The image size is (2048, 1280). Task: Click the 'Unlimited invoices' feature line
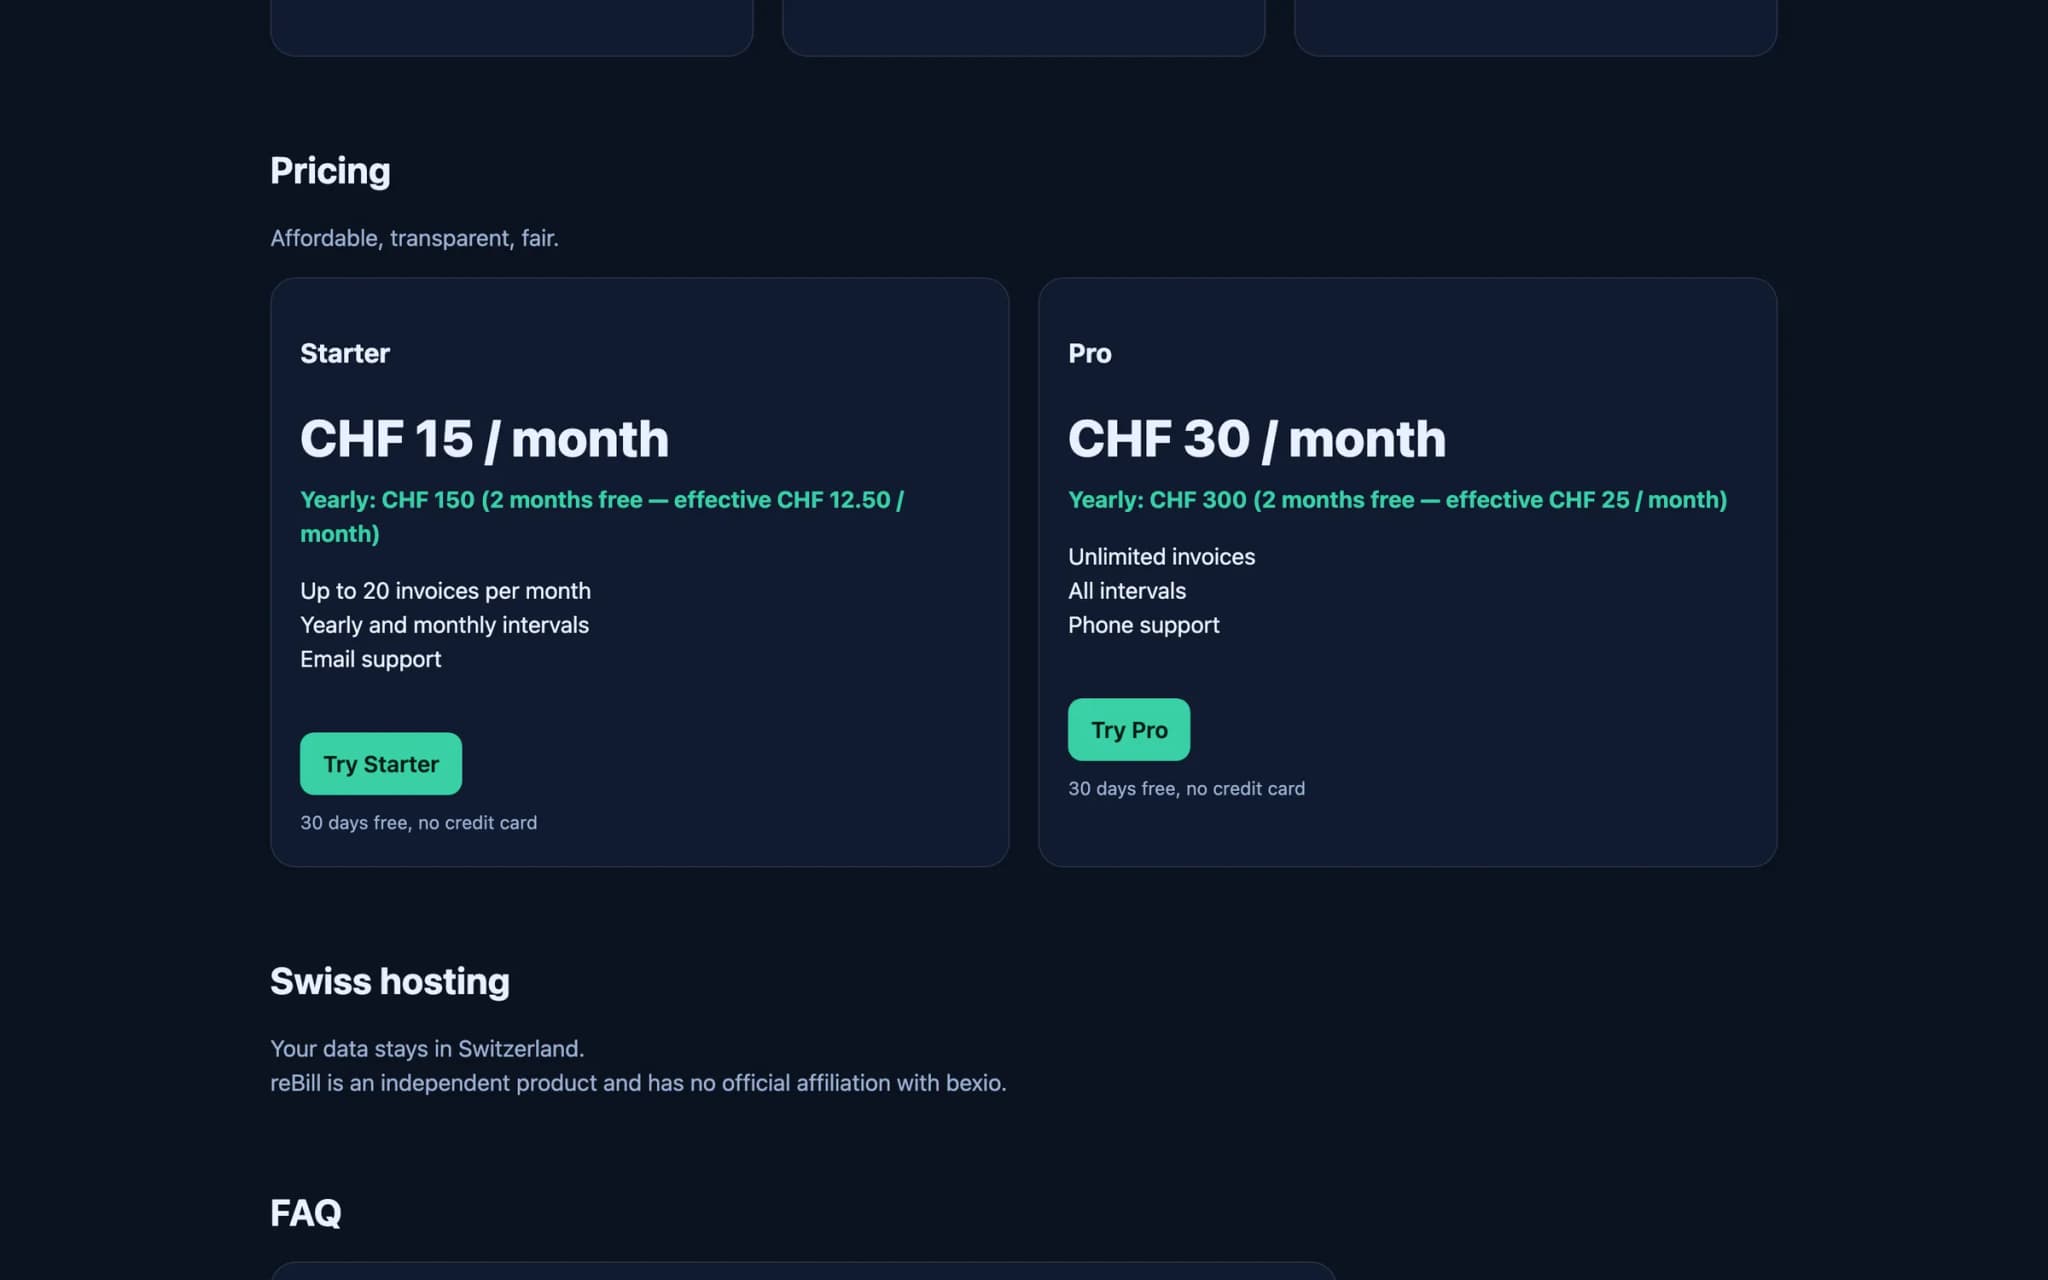(1161, 557)
